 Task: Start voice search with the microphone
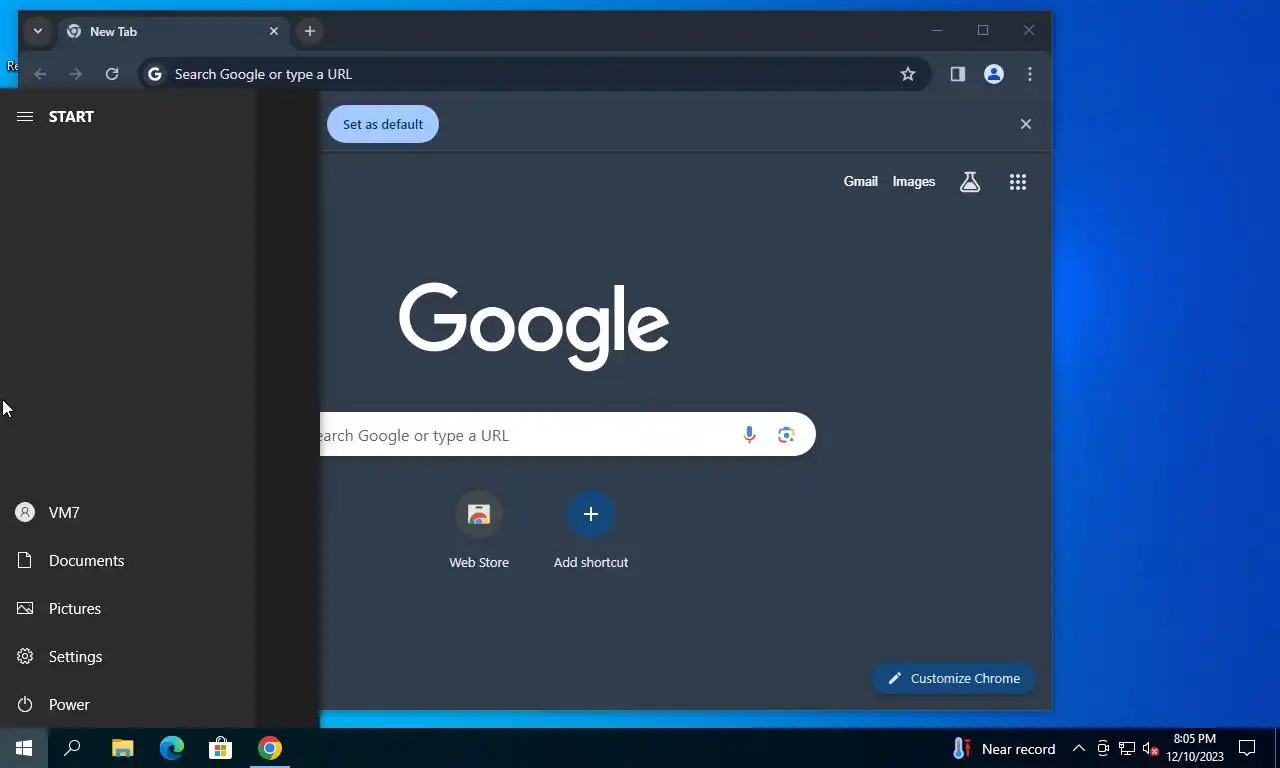click(749, 435)
